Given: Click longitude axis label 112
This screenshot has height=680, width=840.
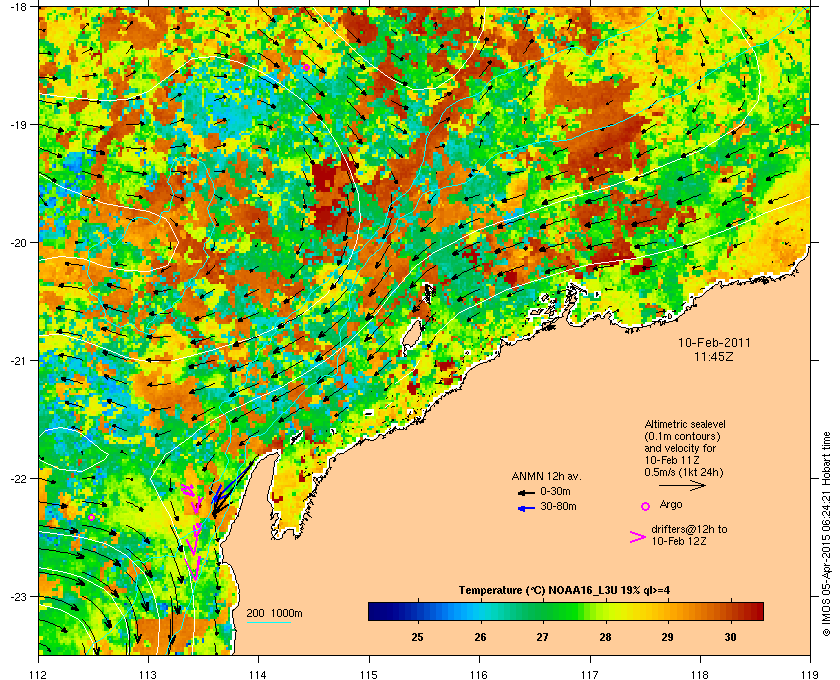Looking at the screenshot, I should (39, 675).
